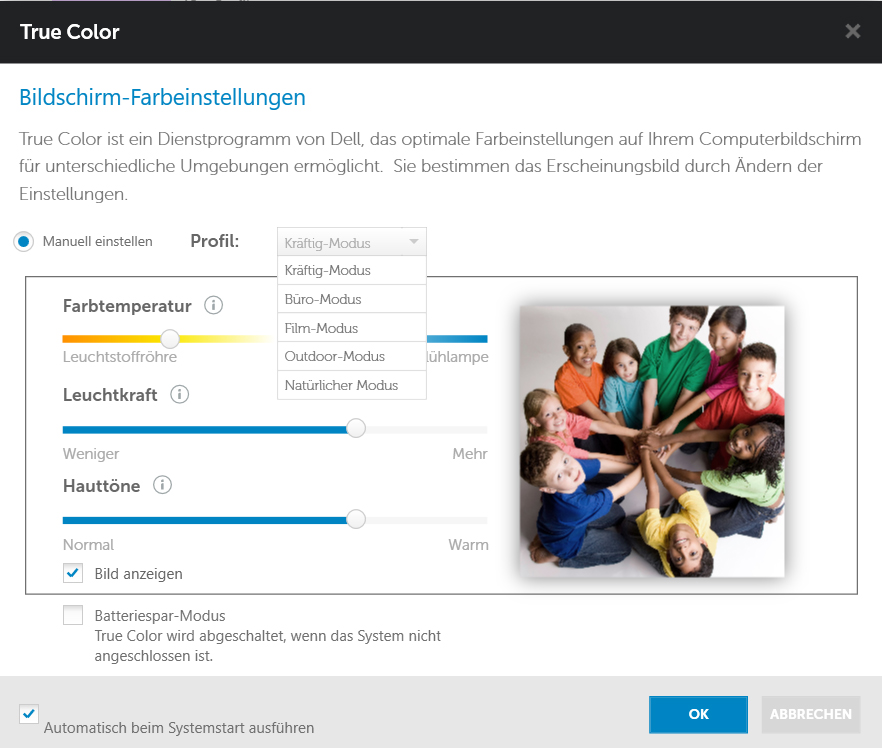The height and width of the screenshot is (748, 882).
Task: Confirm settings with the OK button
Action: pyautogui.click(x=698, y=714)
